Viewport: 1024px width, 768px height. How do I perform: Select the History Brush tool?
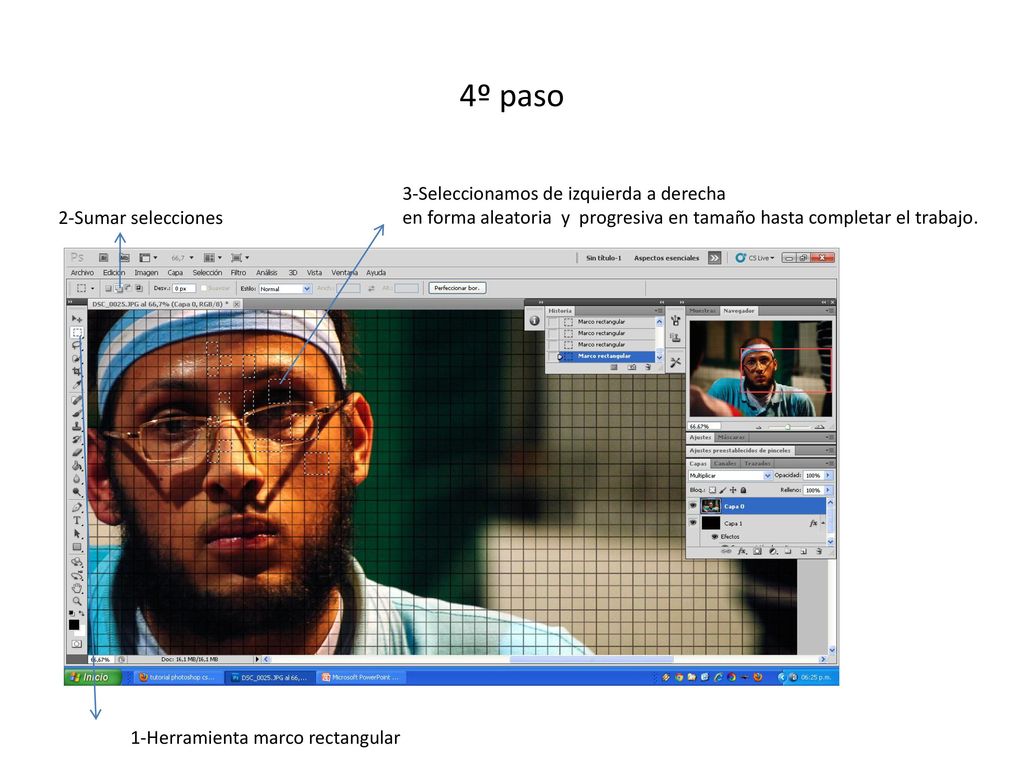(x=76, y=439)
